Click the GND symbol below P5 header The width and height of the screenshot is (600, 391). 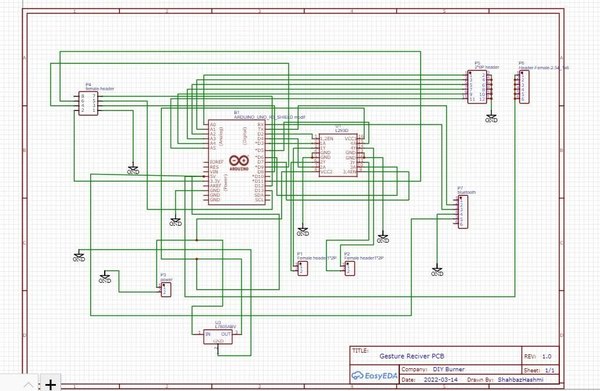point(491,118)
